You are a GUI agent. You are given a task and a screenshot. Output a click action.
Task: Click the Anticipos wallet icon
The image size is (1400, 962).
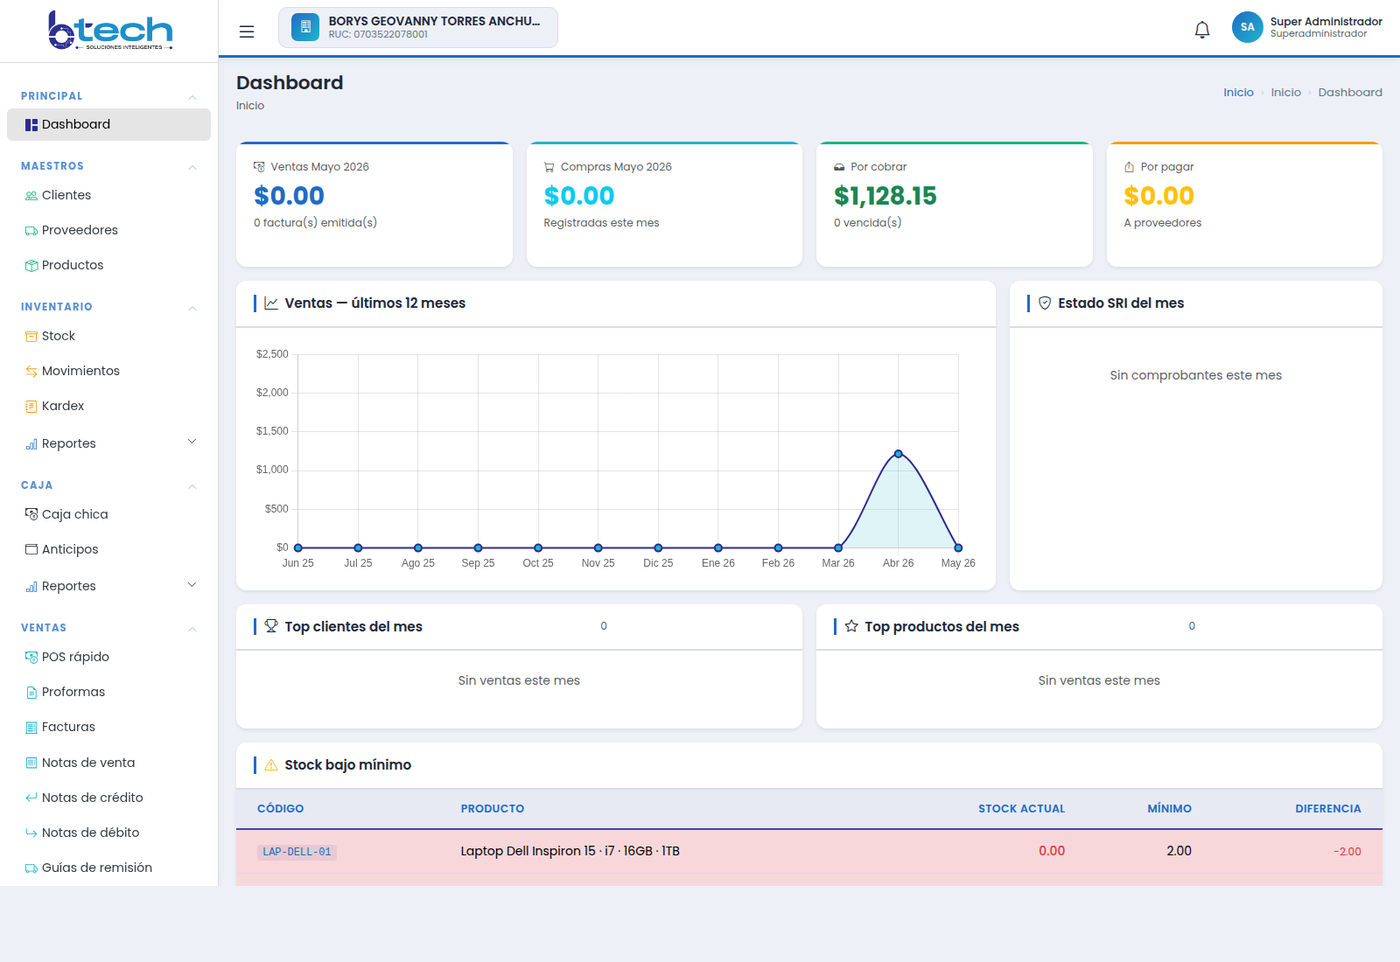(x=31, y=550)
